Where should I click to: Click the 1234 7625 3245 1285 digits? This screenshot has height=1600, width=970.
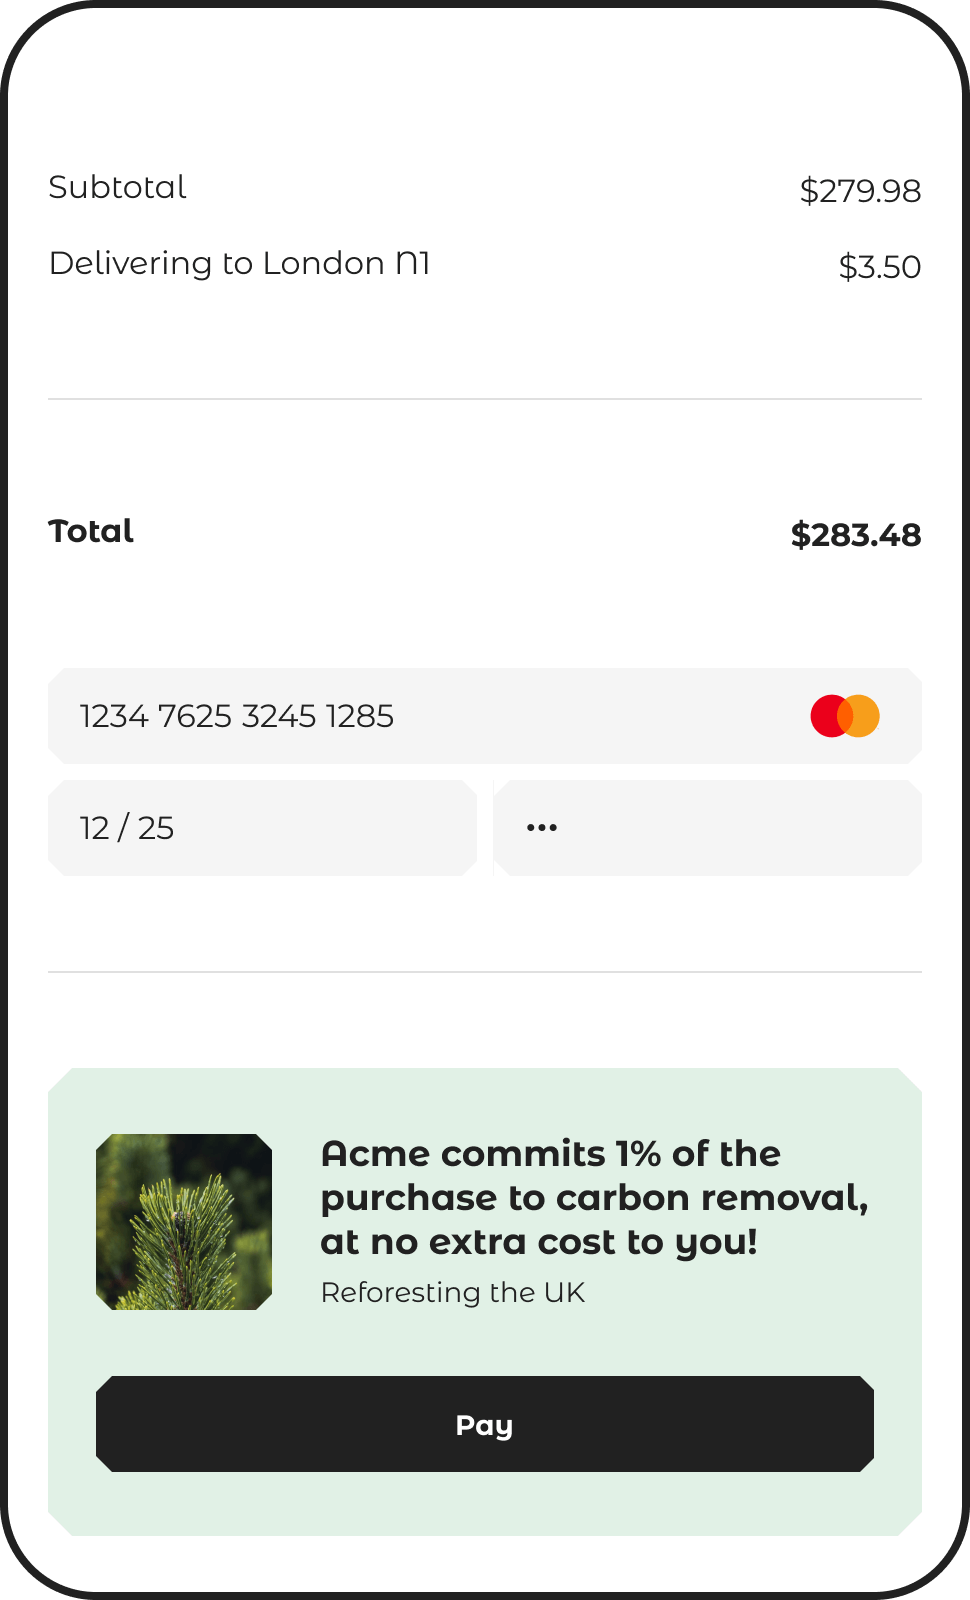click(x=237, y=716)
